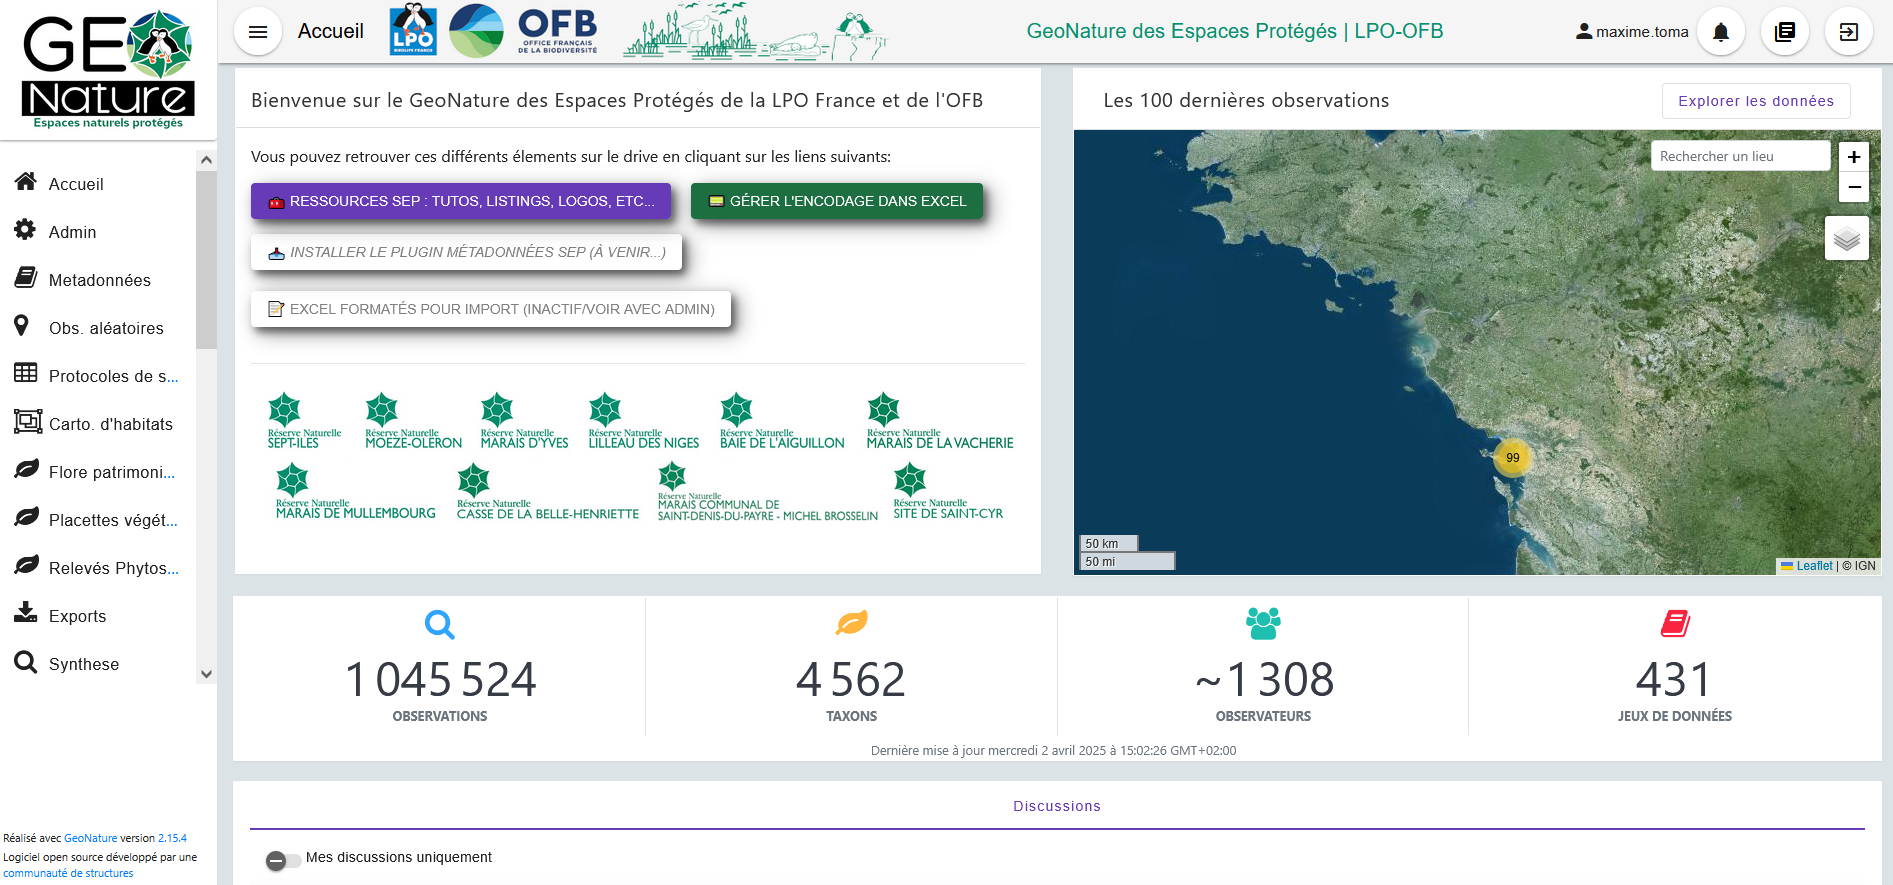
Task: Open Exports from the sidebar
Action: 77,616
